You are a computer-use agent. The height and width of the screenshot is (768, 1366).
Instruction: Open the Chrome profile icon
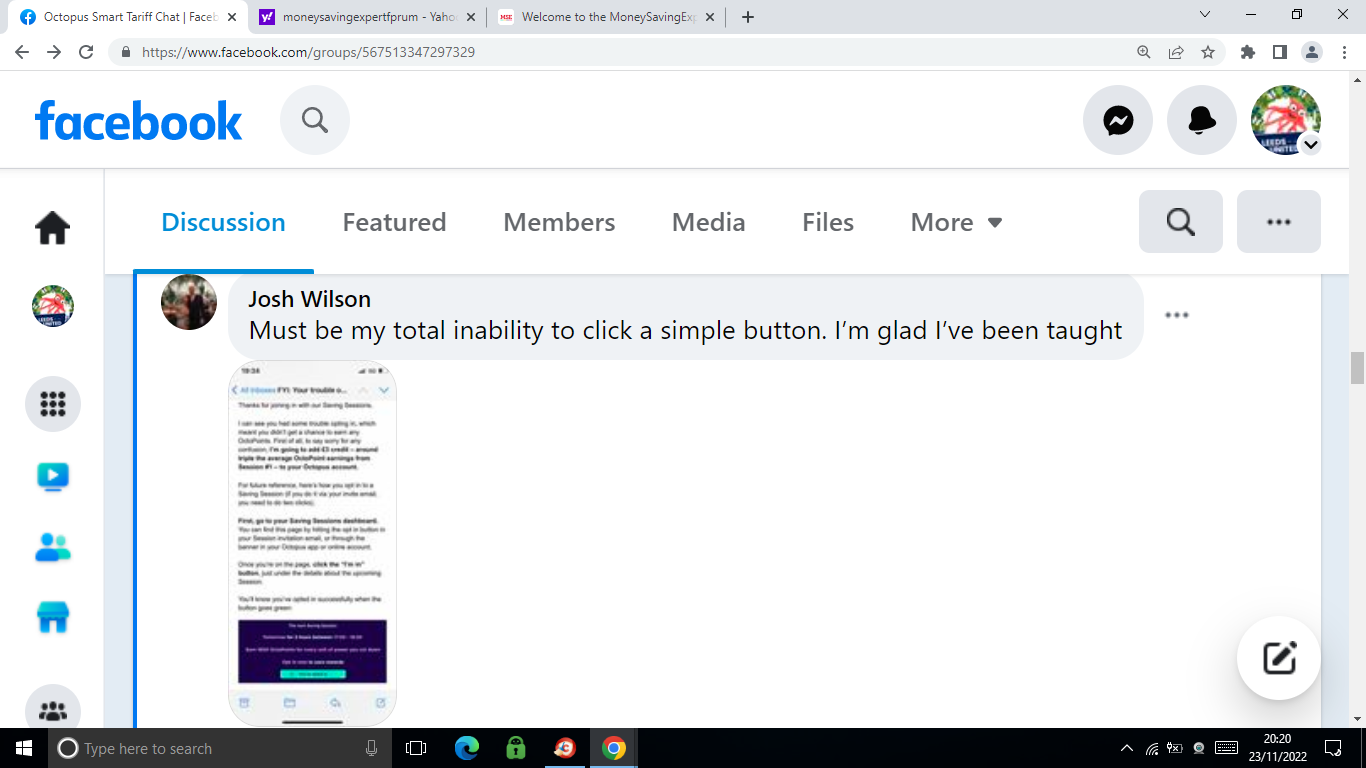coord(1311,52)
